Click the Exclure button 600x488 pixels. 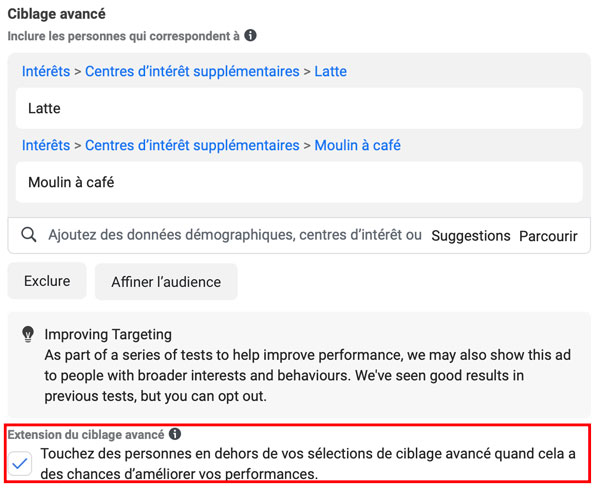tap(47, 281)
